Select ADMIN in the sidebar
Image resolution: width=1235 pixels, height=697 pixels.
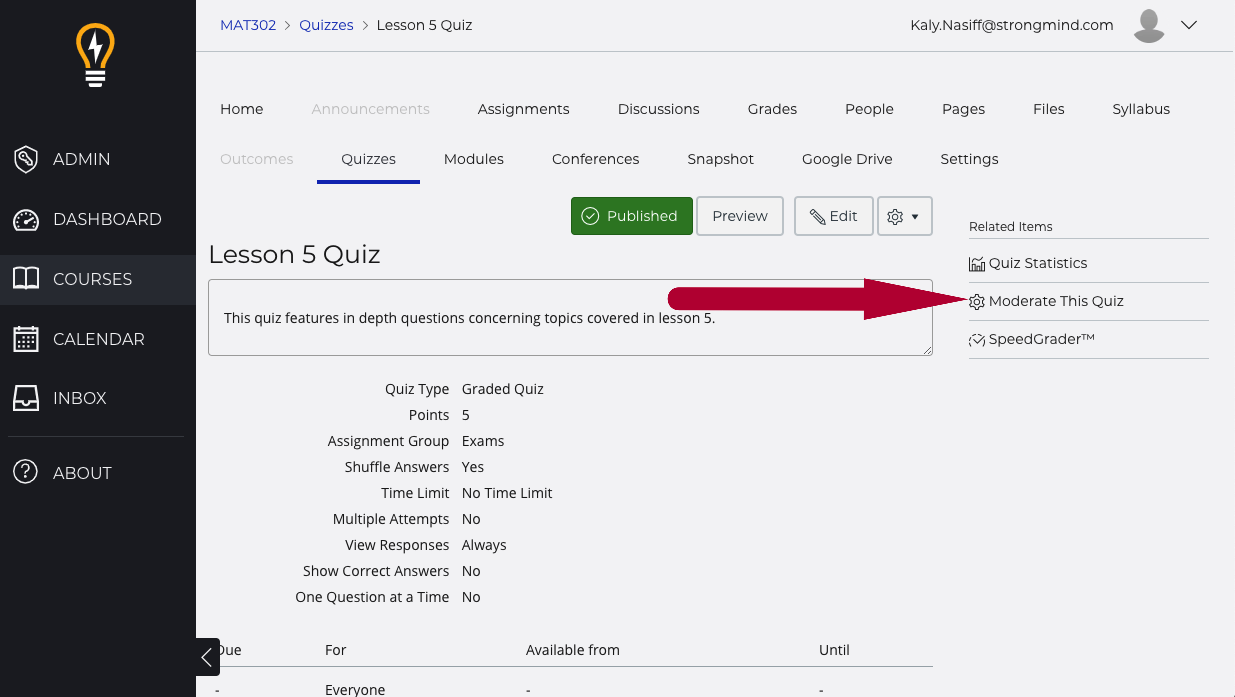pyautogui.click(x=98, y=159)
